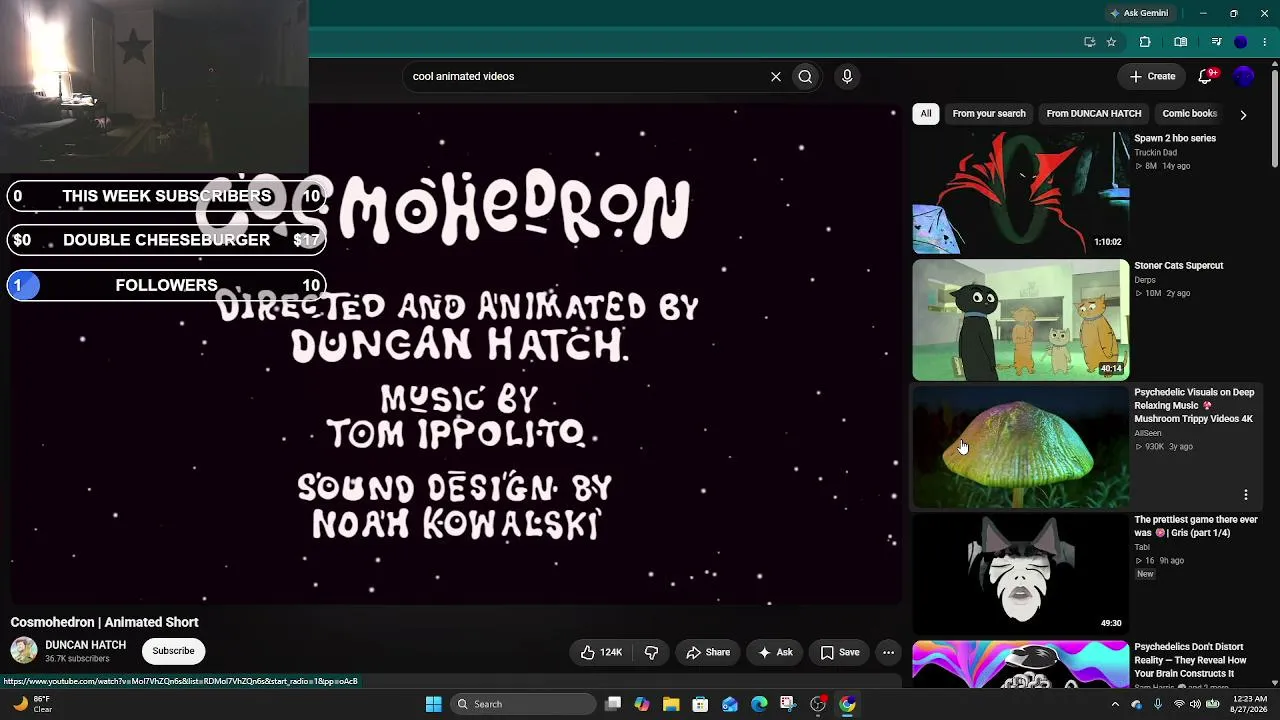Image resolution: width=1280 pixels, height=720 pixels.
Task: Open the media controls music-note icon
Action: click(1216, 42)
